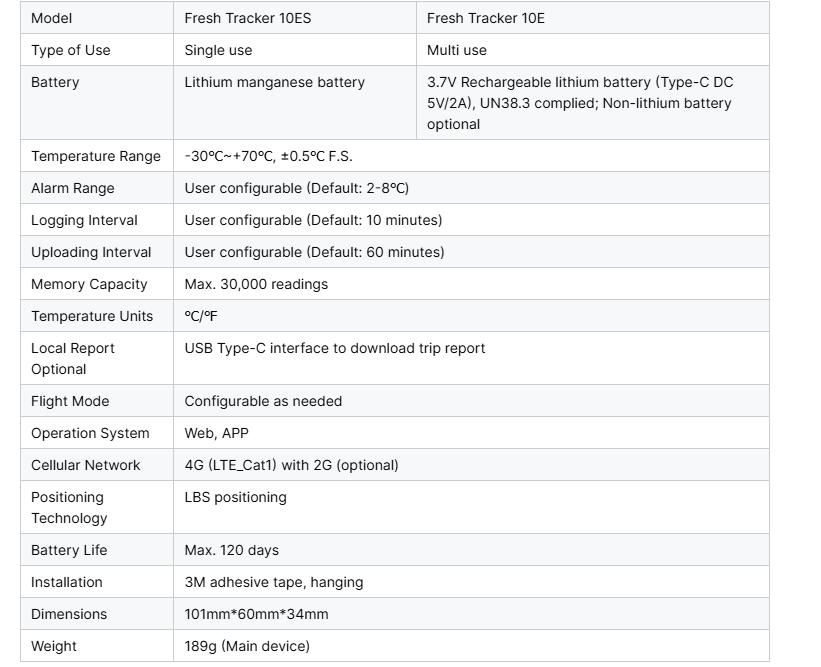This screenshot has height=667, width=821.
Task: Click the "Alarm Range" row label
Action: (72, 188)
